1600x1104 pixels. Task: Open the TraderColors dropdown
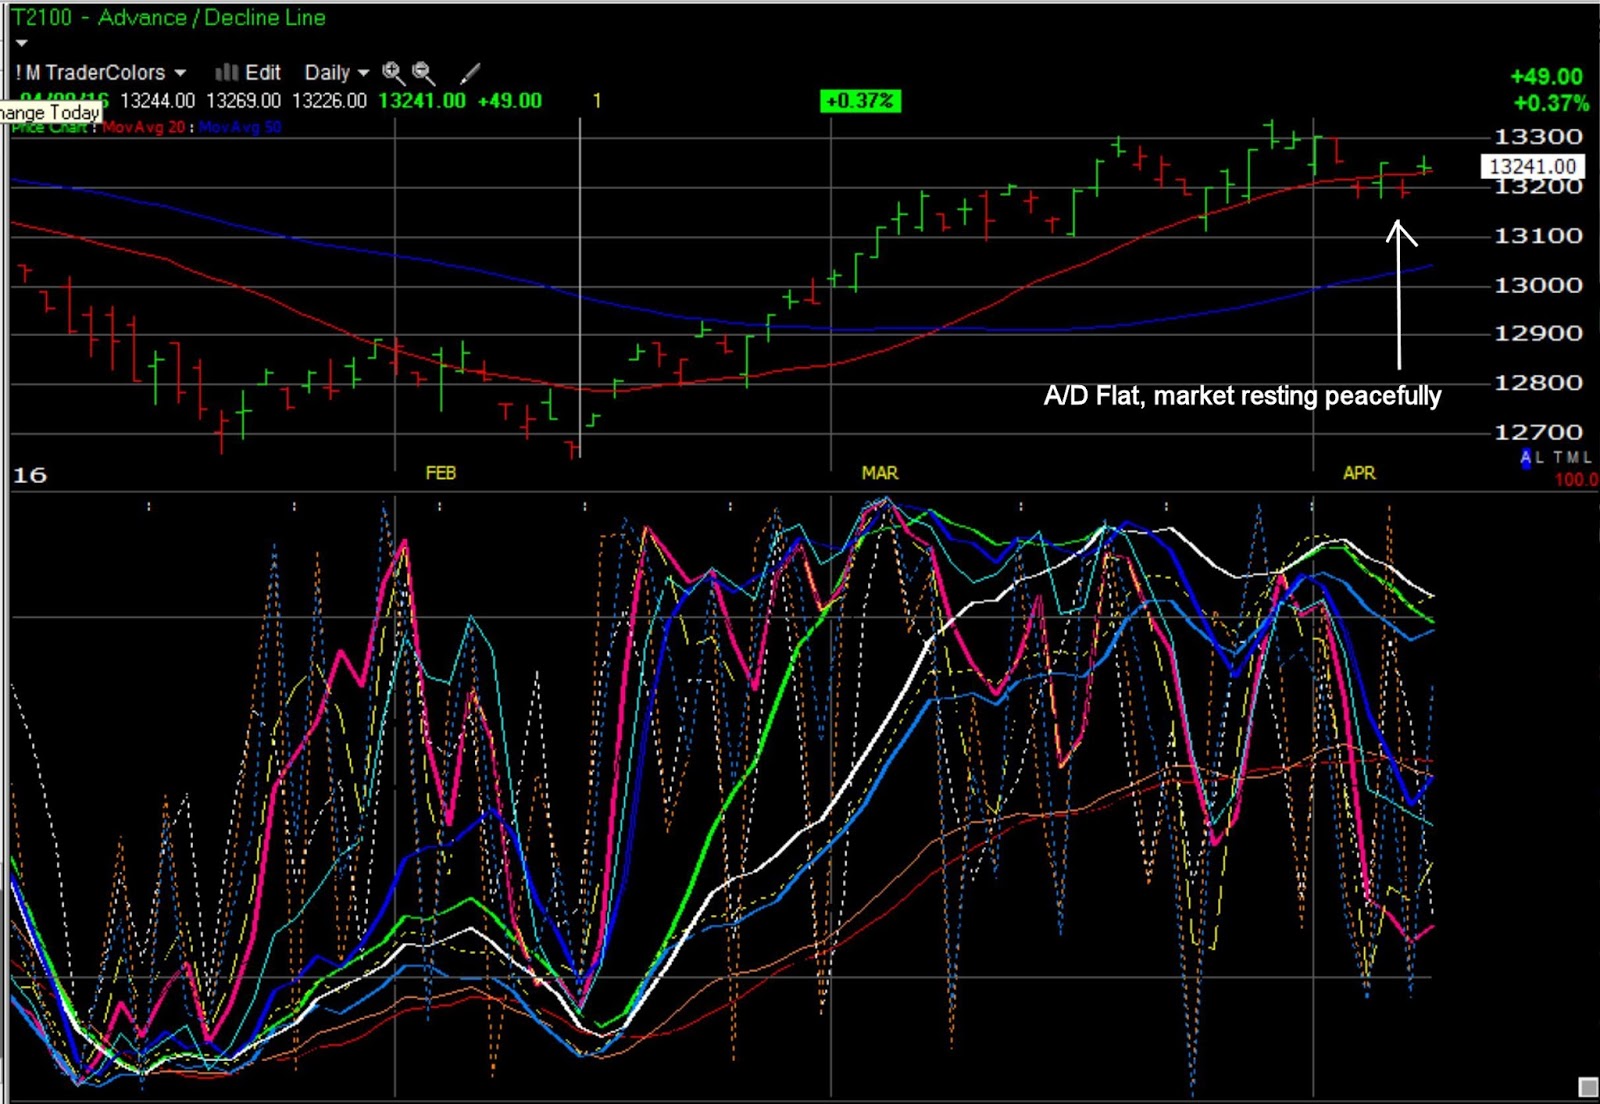(x=180, y=72)
